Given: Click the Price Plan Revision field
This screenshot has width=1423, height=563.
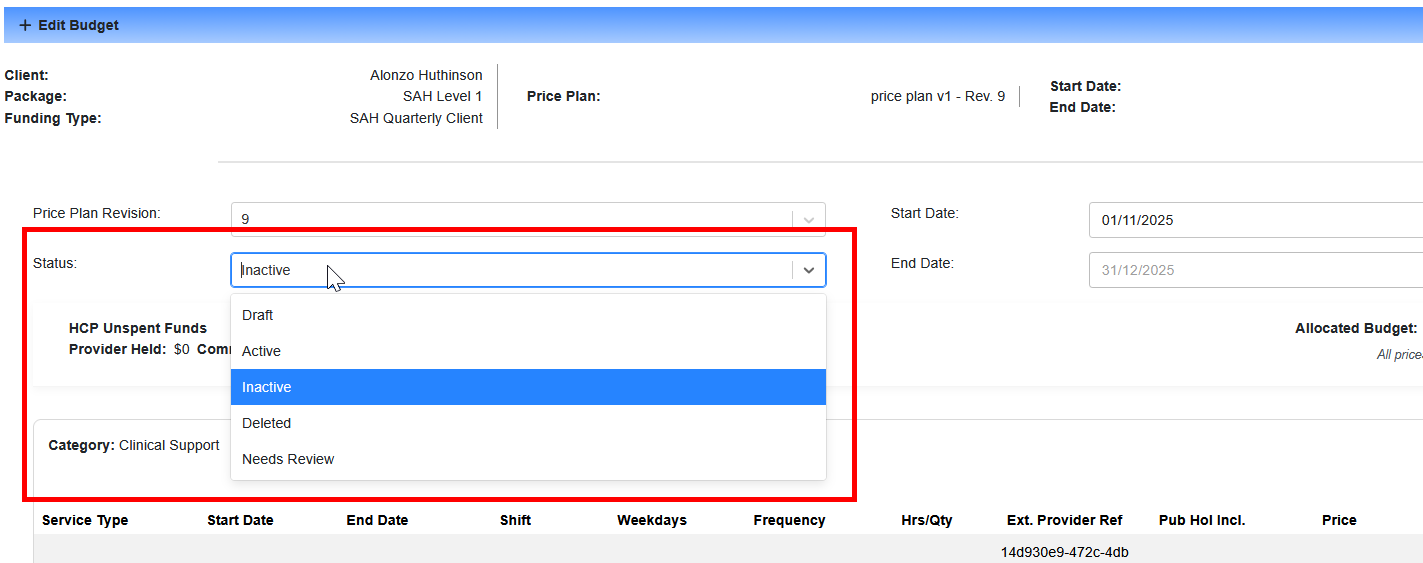Looking at the screenshot, I should pyautogui.click(x=510, y=219).
